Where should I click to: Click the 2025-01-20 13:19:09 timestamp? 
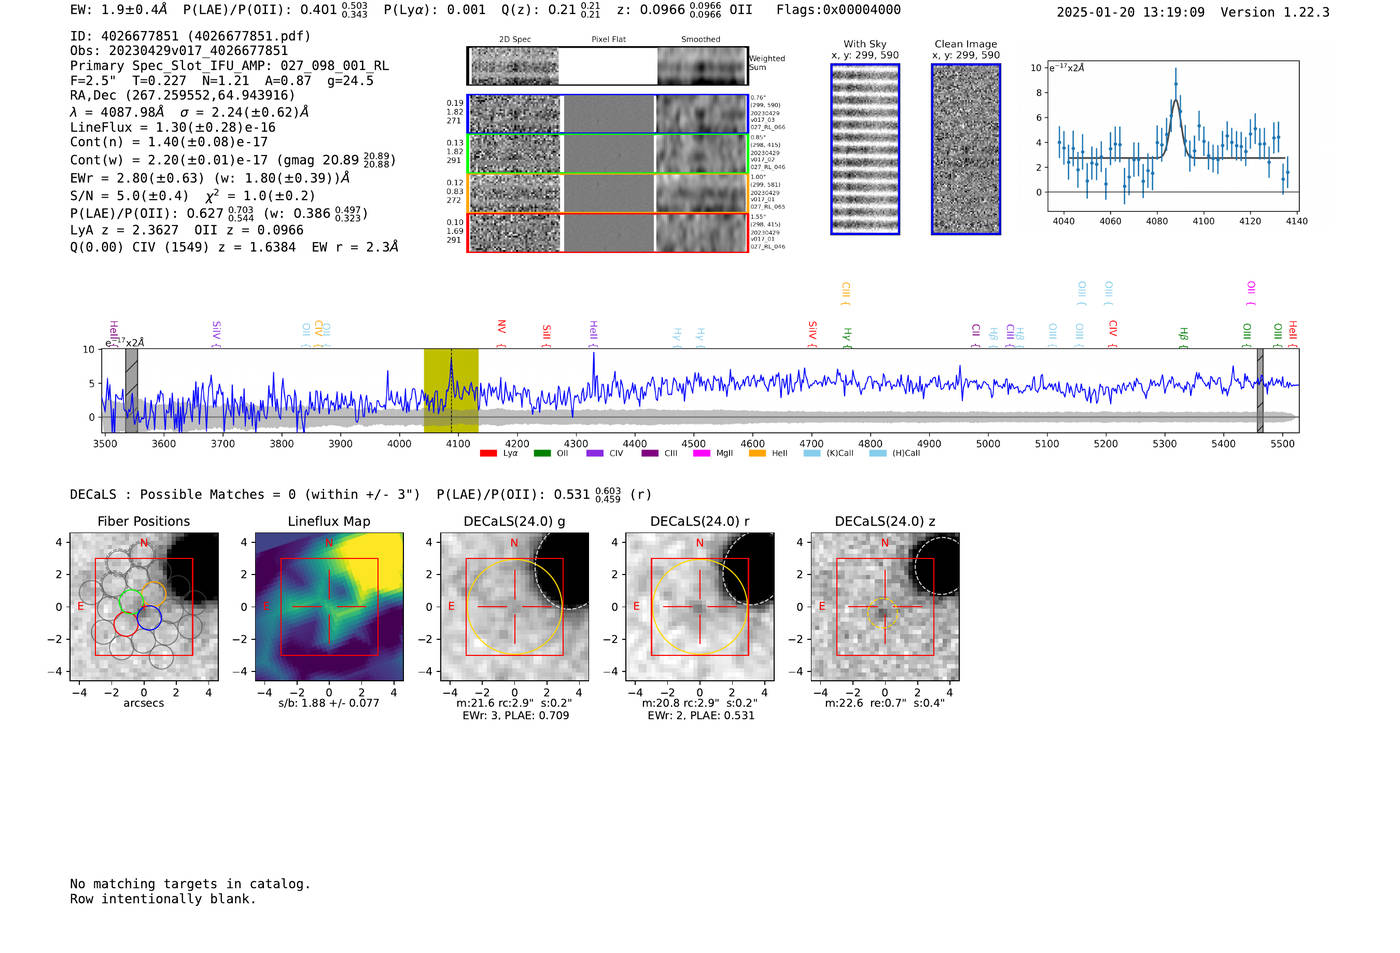pyautogui.click(x=1131, y=12)
